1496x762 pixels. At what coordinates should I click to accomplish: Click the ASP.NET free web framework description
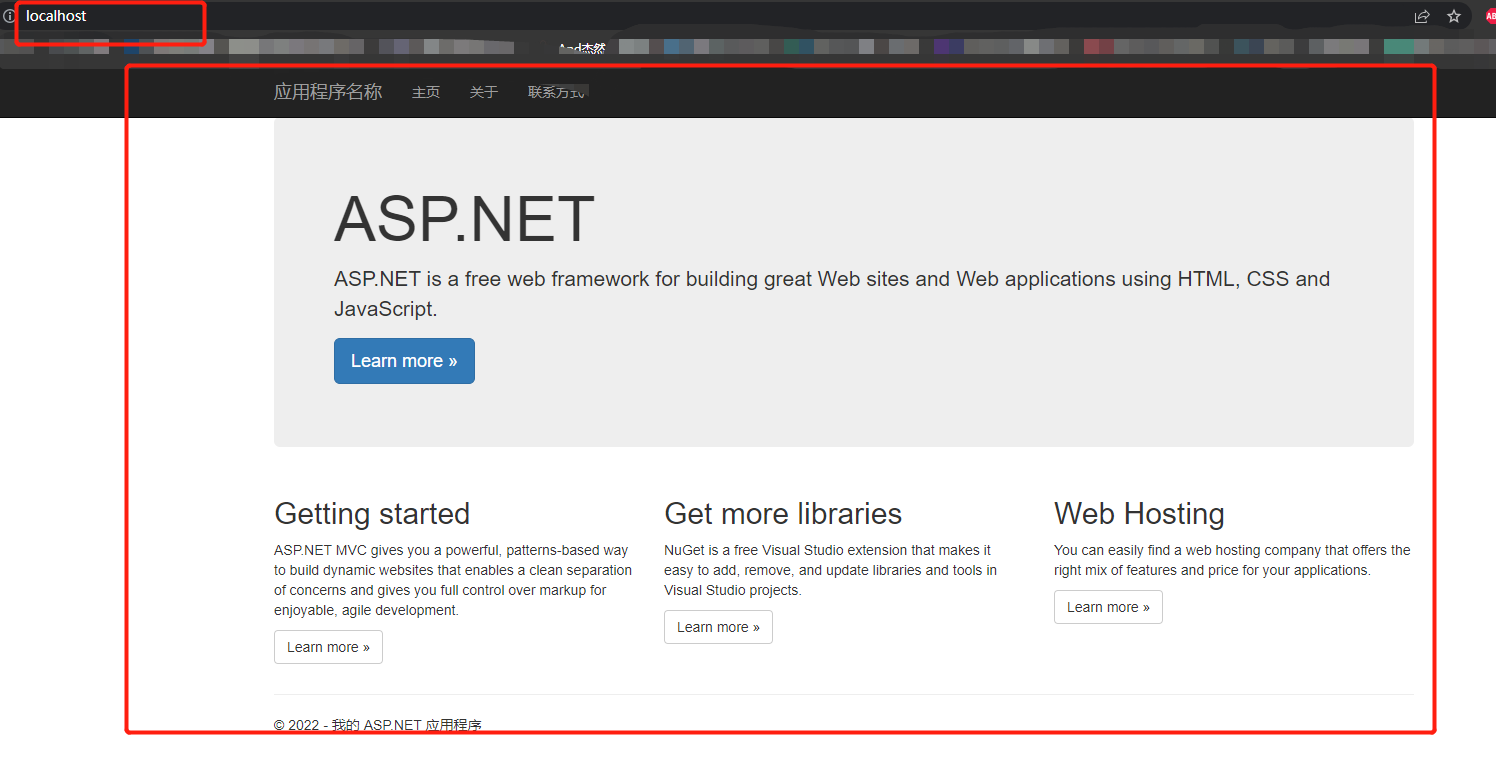pos(832,294)
